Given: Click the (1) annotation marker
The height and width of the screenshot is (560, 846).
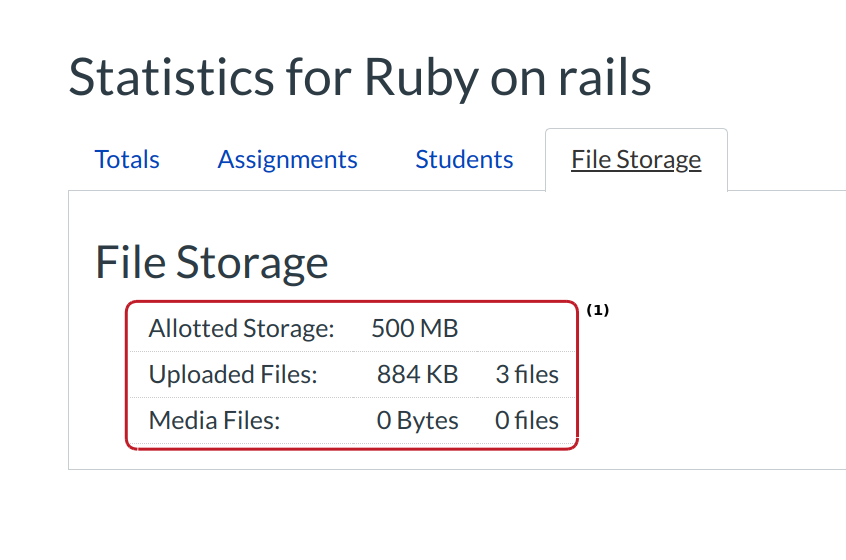Looking at the screenshot, I should 597,311.
